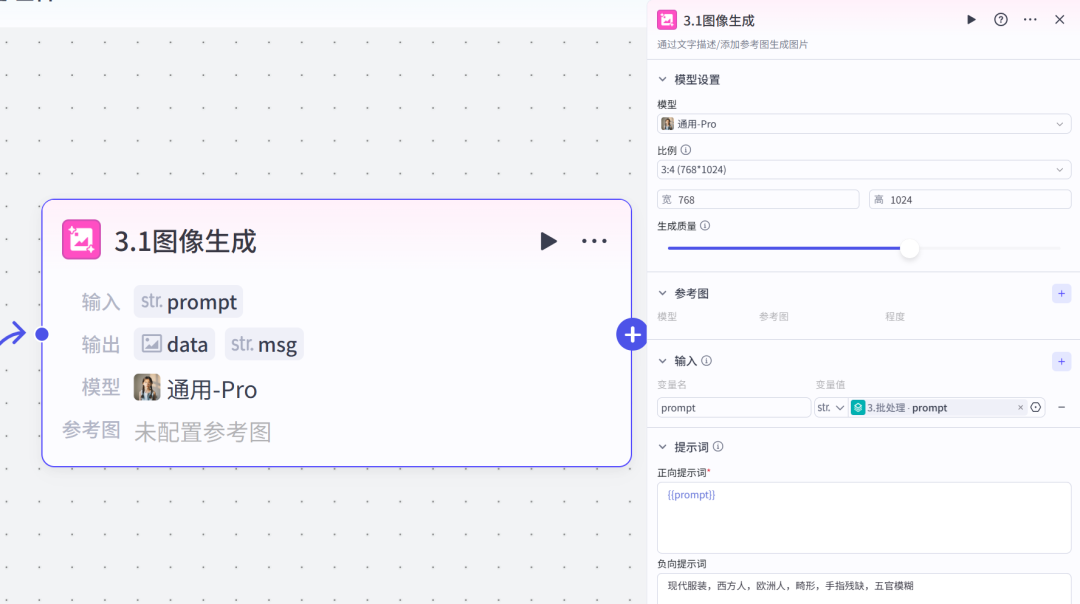Collapse the 参考图 section
Image resolution: width=1080 pixels, height=604 pixels.
[x=663, y=293]
